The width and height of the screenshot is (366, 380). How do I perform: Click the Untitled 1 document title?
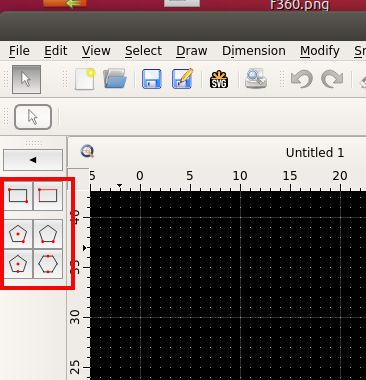(x=315, y=153)
